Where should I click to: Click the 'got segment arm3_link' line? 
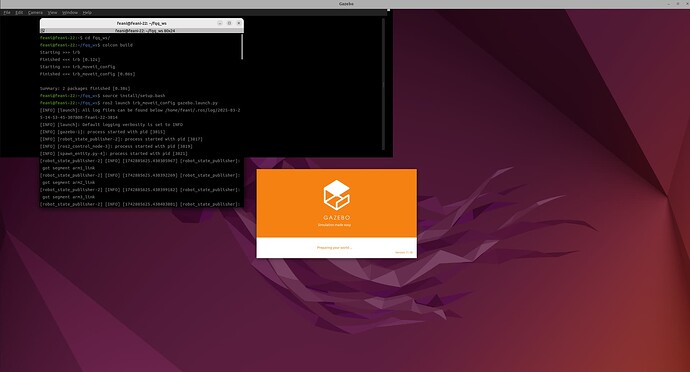(x=69, y=197)
